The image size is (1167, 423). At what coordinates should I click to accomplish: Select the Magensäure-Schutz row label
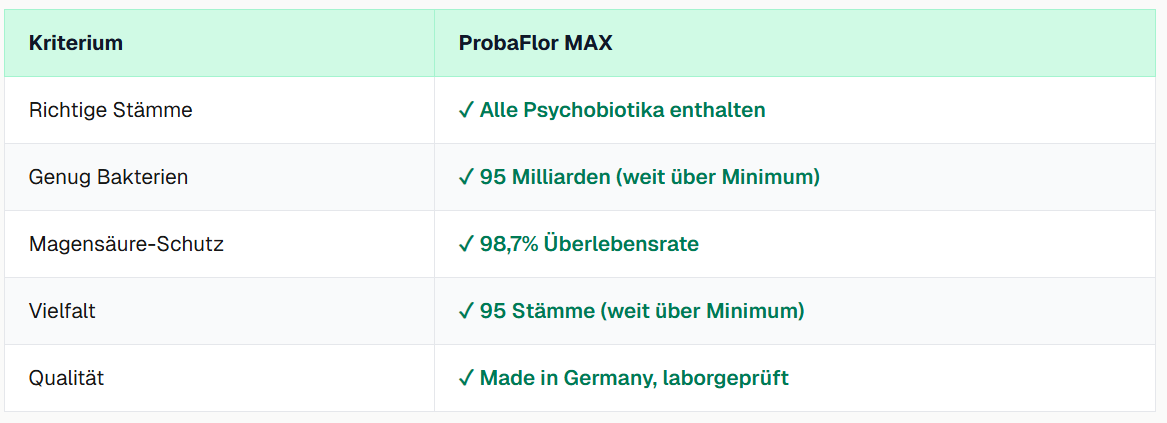click(x=127, y=244)
